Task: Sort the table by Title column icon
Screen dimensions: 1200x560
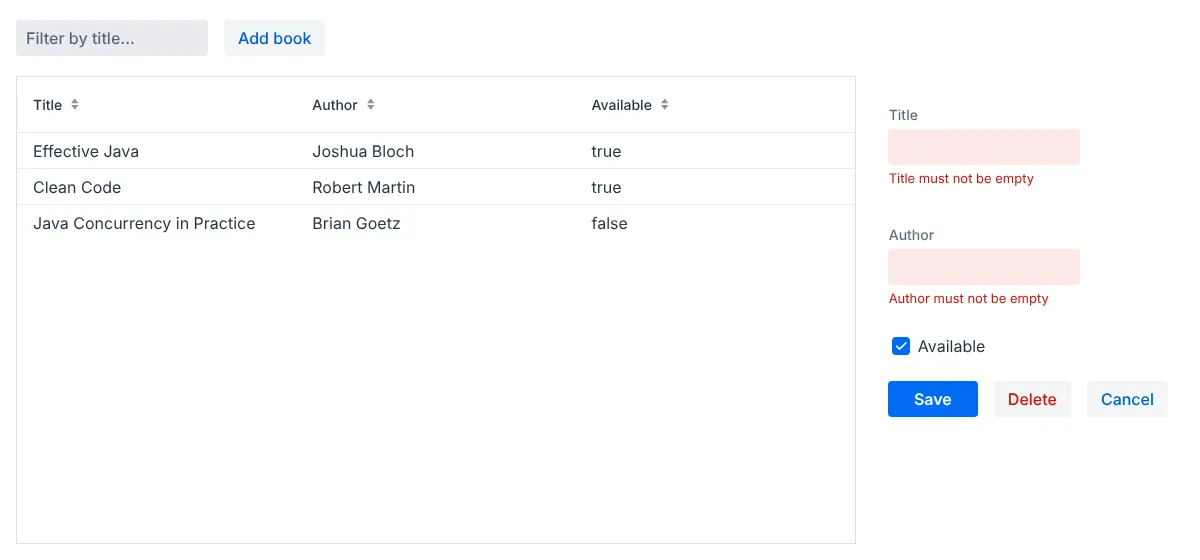Action: click(x=75, y=105)
